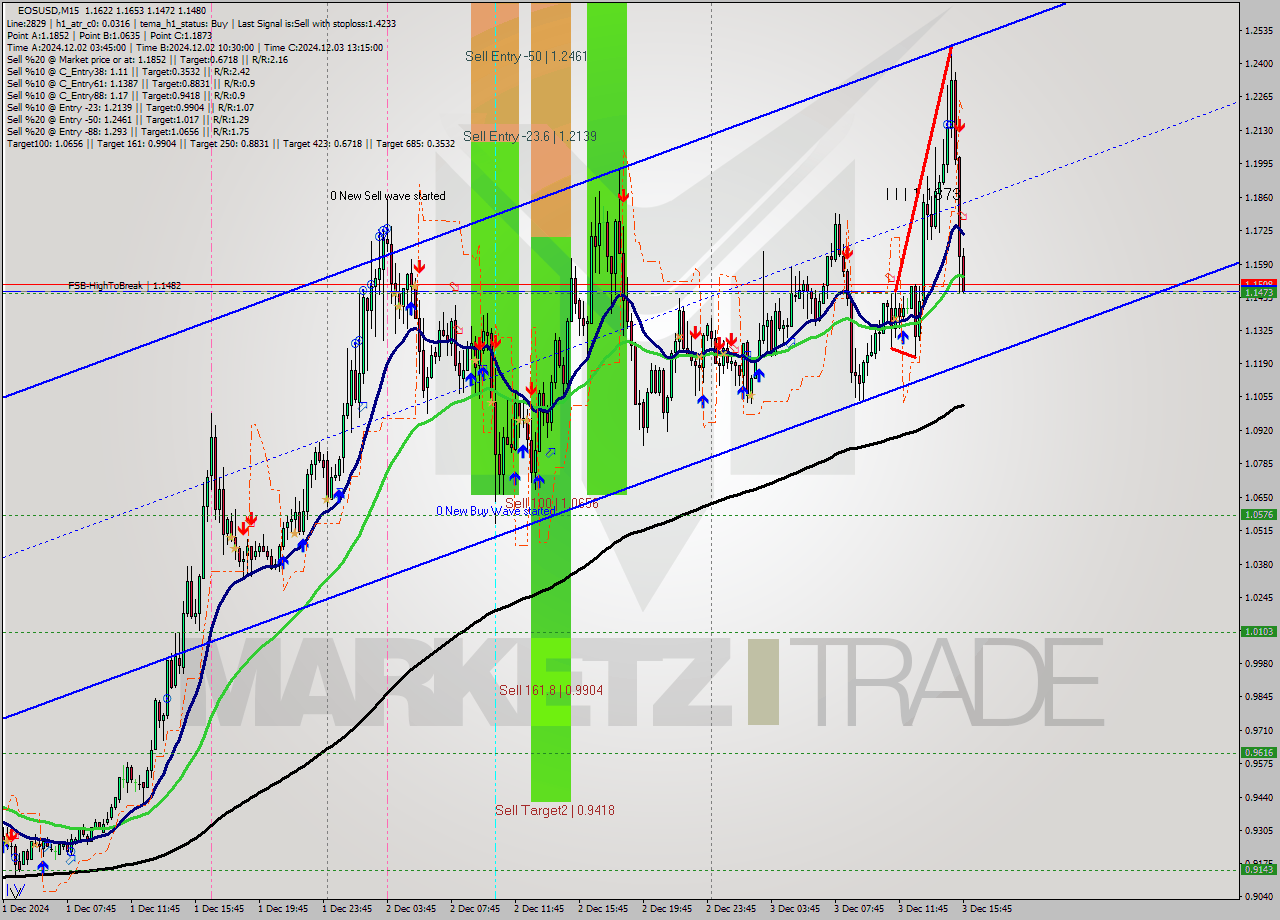Image resolution: width=1280 pixels, height=920 pixels.
Task: Click the 0.9305 value on price axis
Action: pyautogui.click(x=1258, y=830)
